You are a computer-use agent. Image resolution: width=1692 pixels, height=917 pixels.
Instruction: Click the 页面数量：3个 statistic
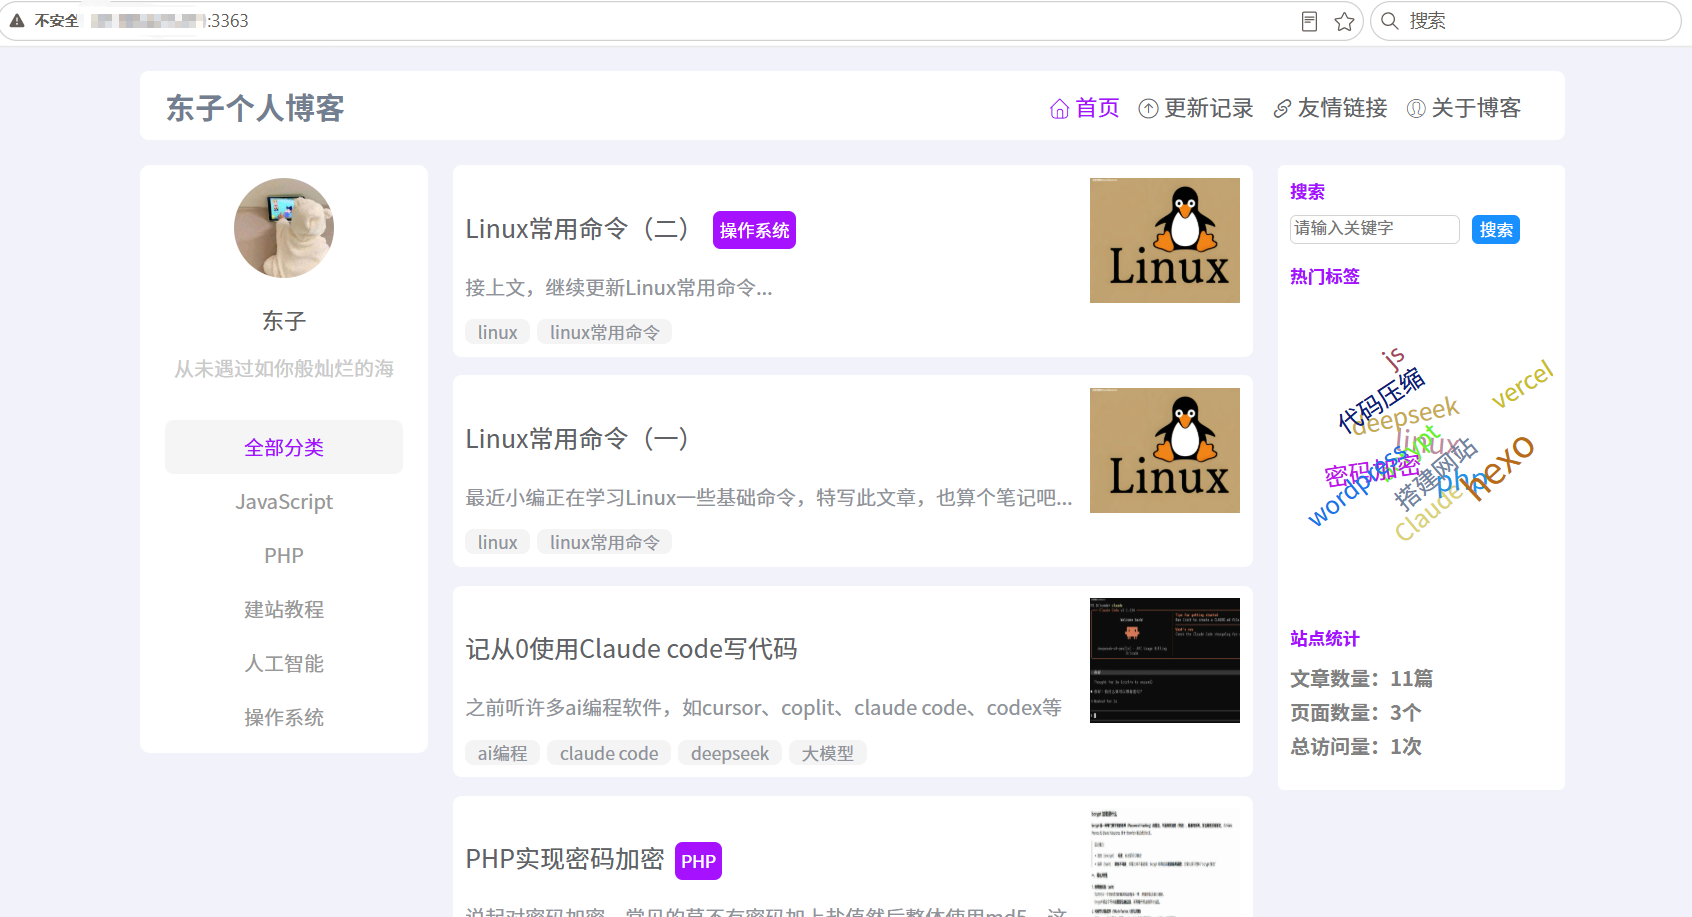click(x=1356, y=713)
